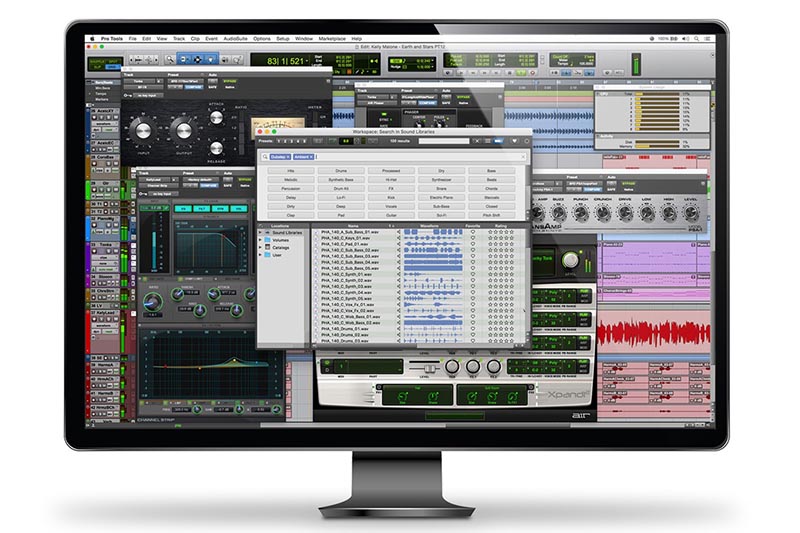This screenshot has height=533, width=800.
Task: Preview PHA_140_C_Keys_01.wav with its speaker icon
Action: [399, 238]
